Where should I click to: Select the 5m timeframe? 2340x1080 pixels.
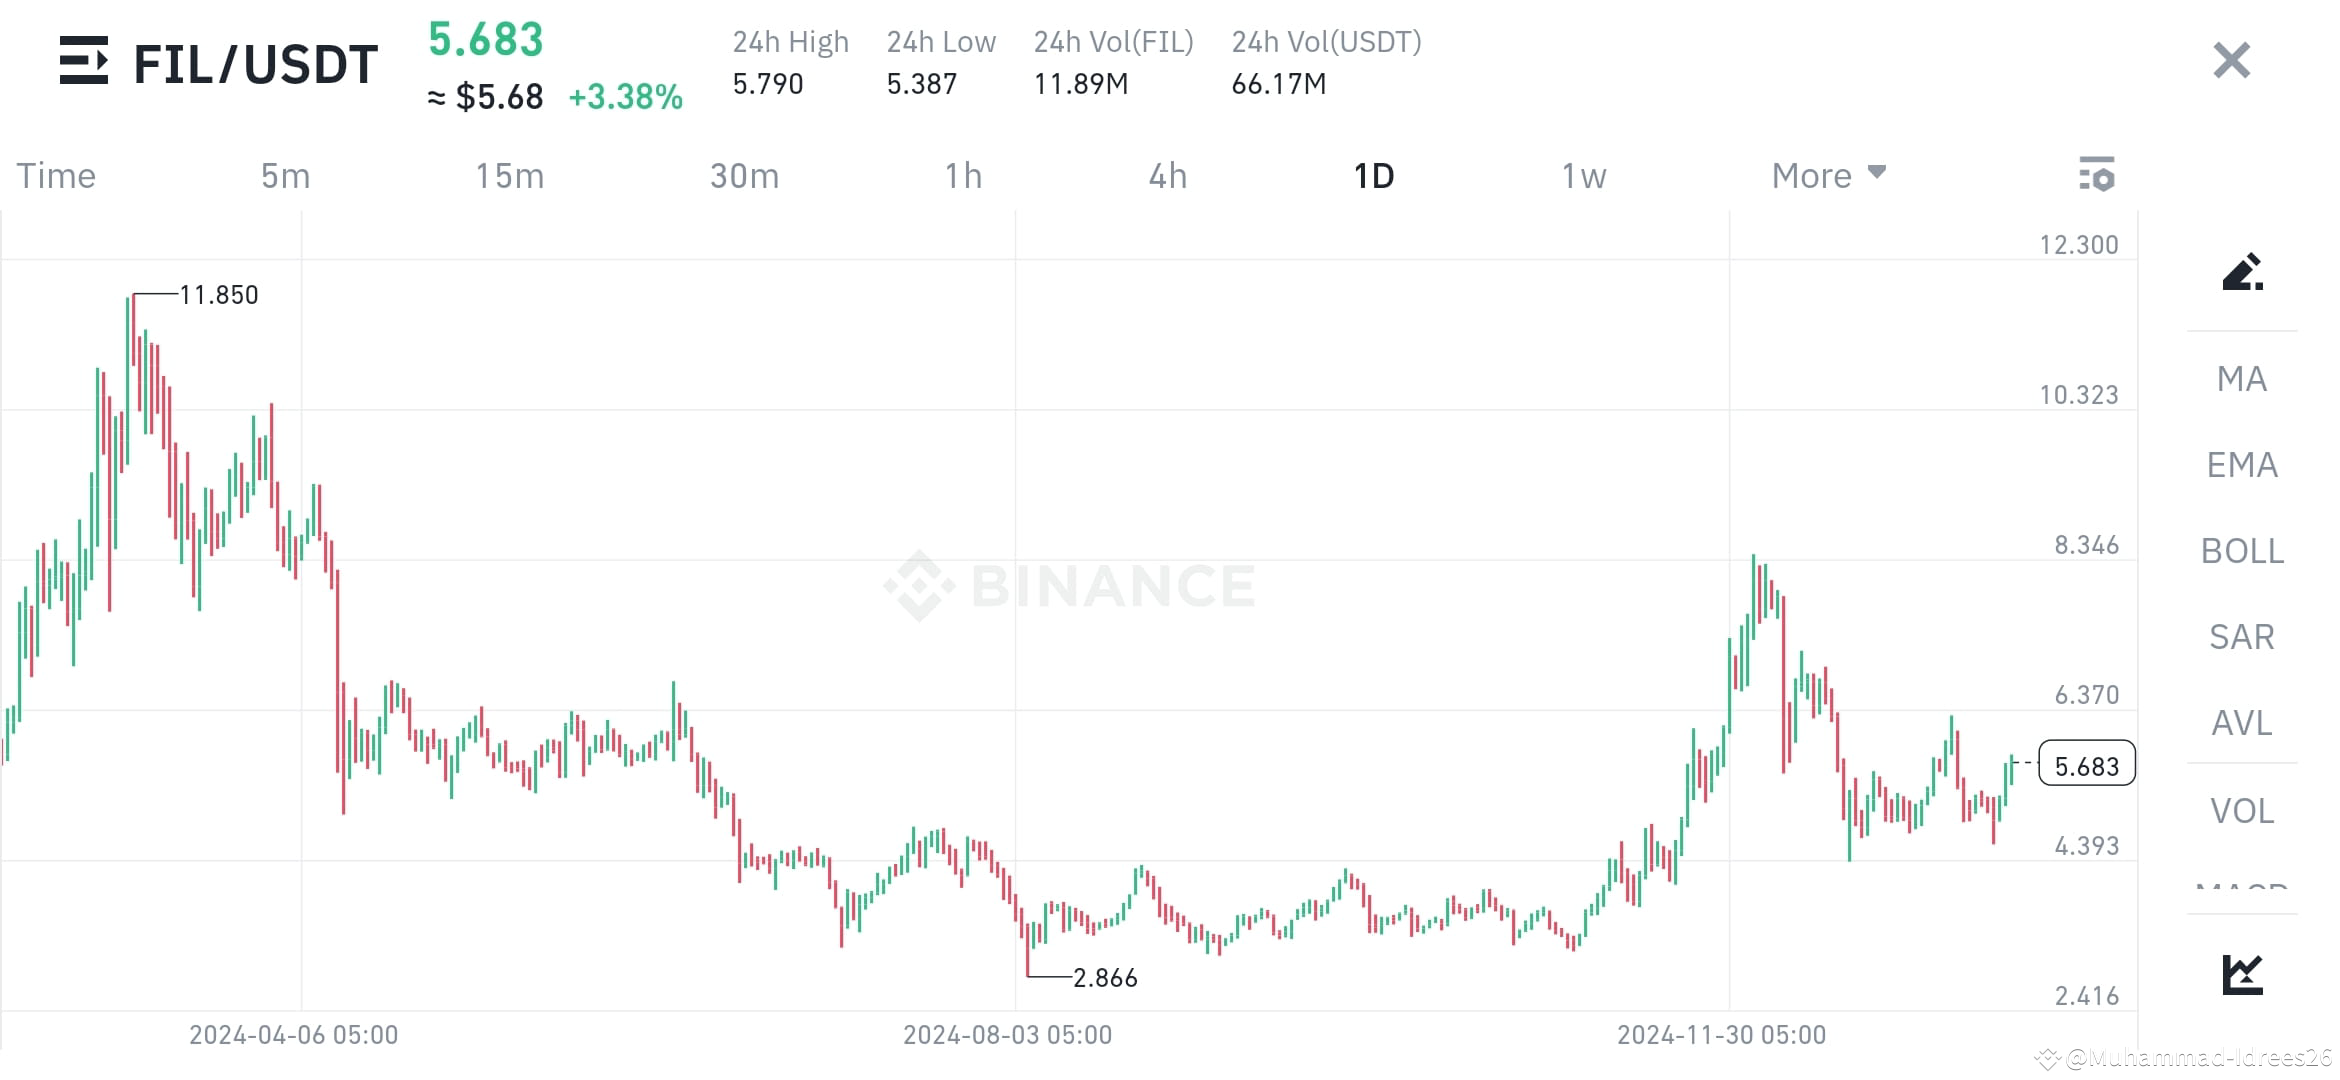pos(284,174)
